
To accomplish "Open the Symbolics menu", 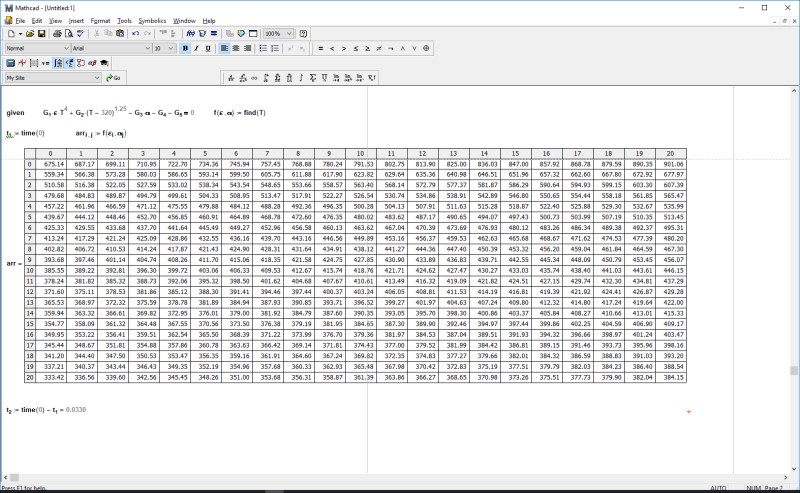I will click(152, 21).
